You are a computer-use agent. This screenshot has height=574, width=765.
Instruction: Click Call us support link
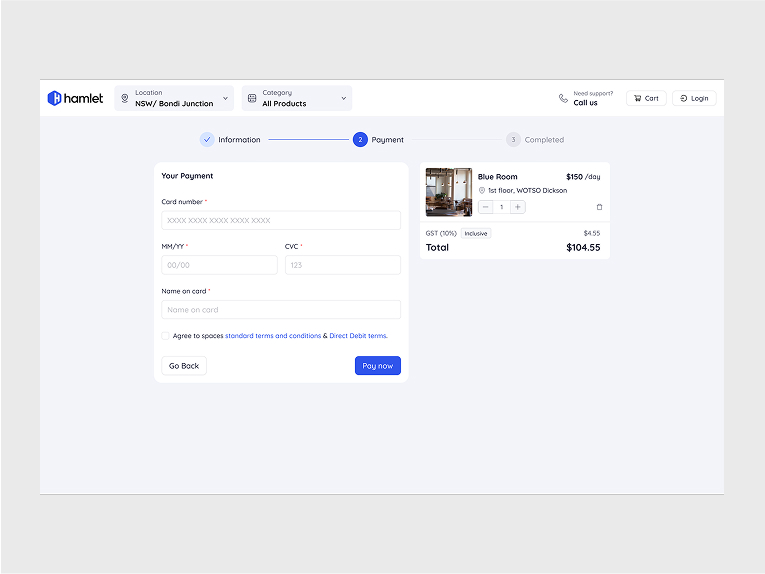[x=585, y=103]
